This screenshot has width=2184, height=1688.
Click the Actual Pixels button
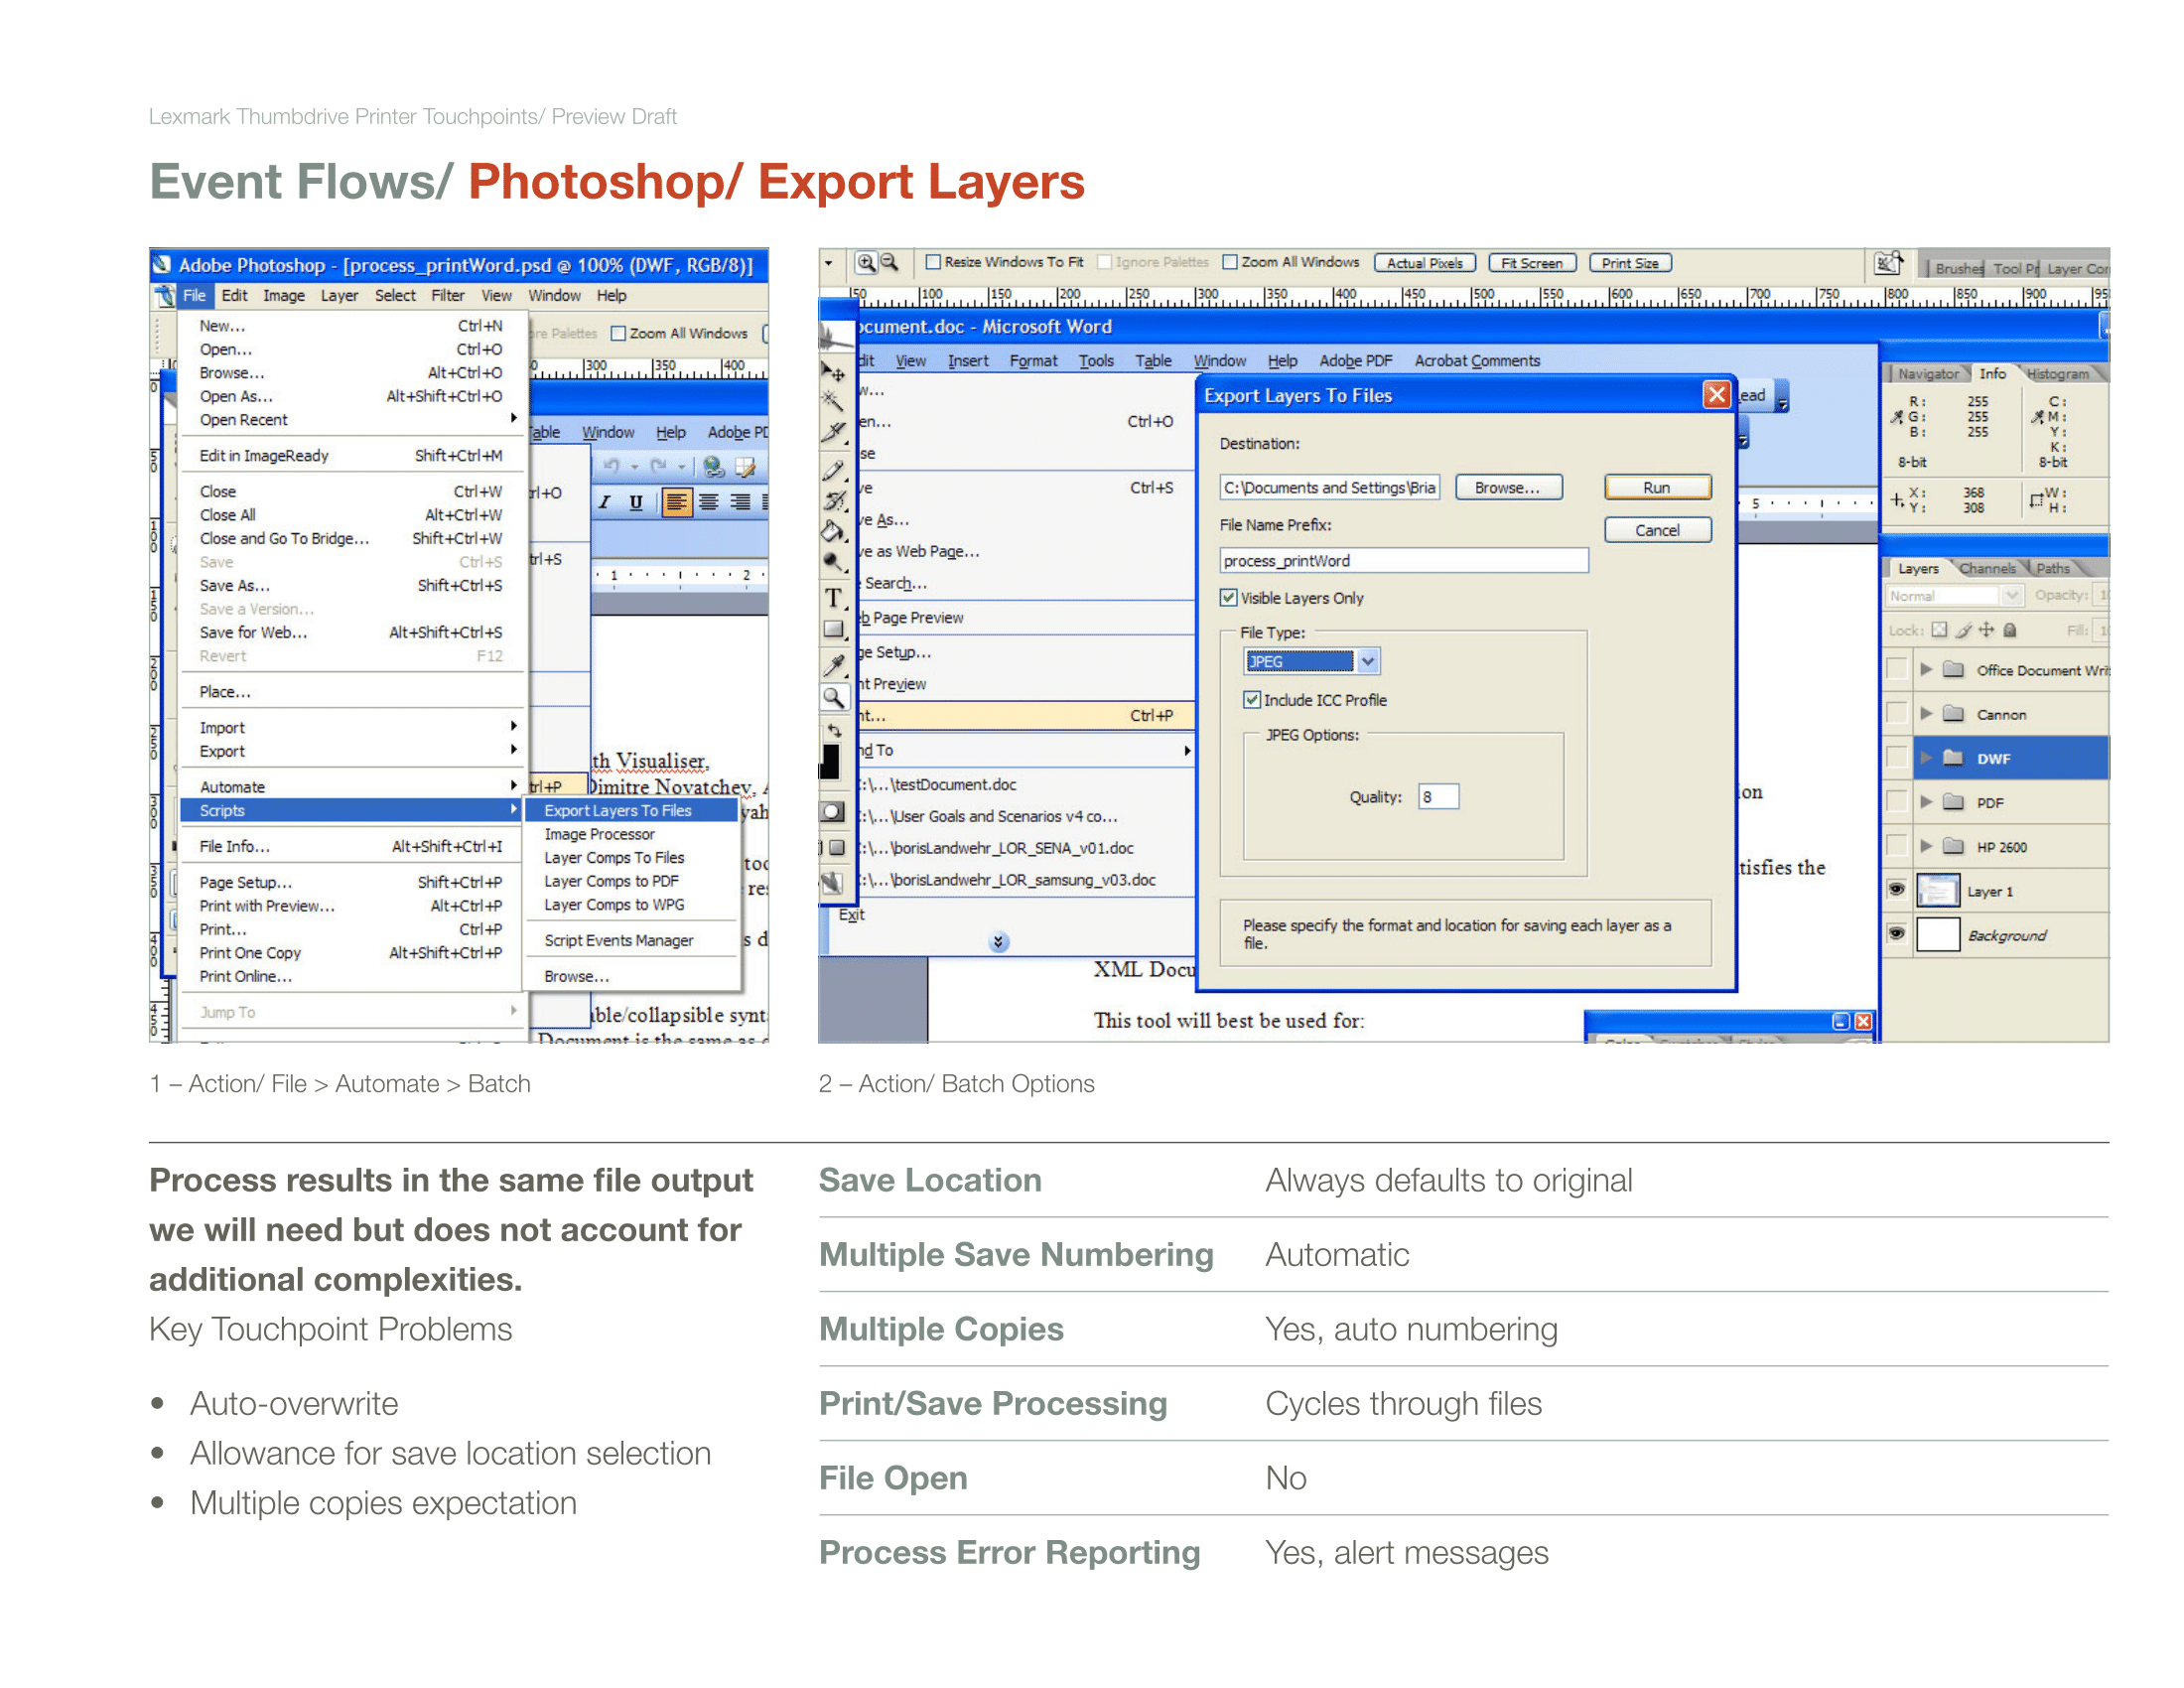pos(1425,263)
